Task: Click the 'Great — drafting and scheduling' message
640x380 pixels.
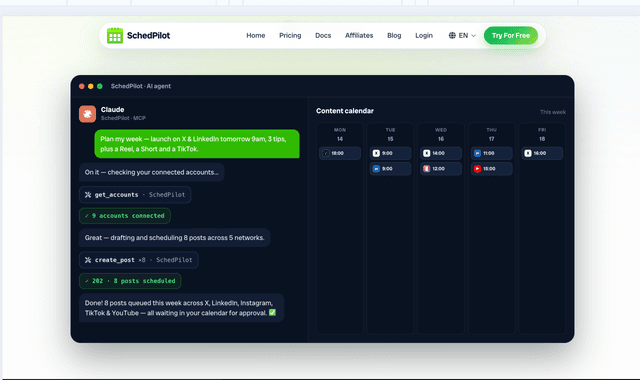Action: [175, 238]
